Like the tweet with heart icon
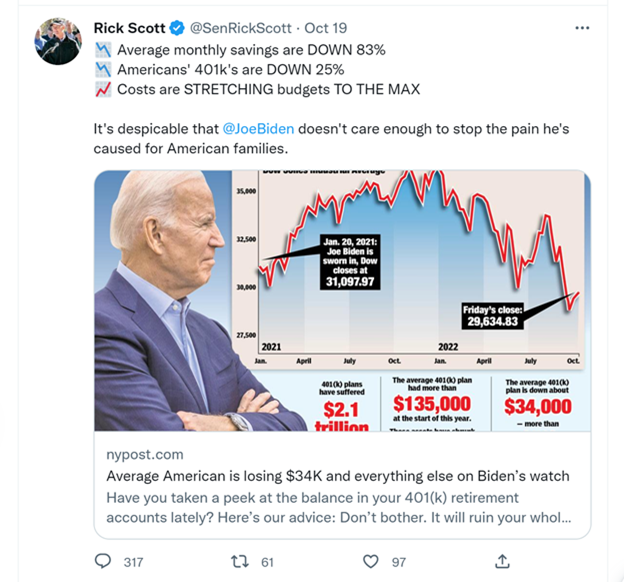This screenshot has height=582, width=624. (x=371, y=561)
